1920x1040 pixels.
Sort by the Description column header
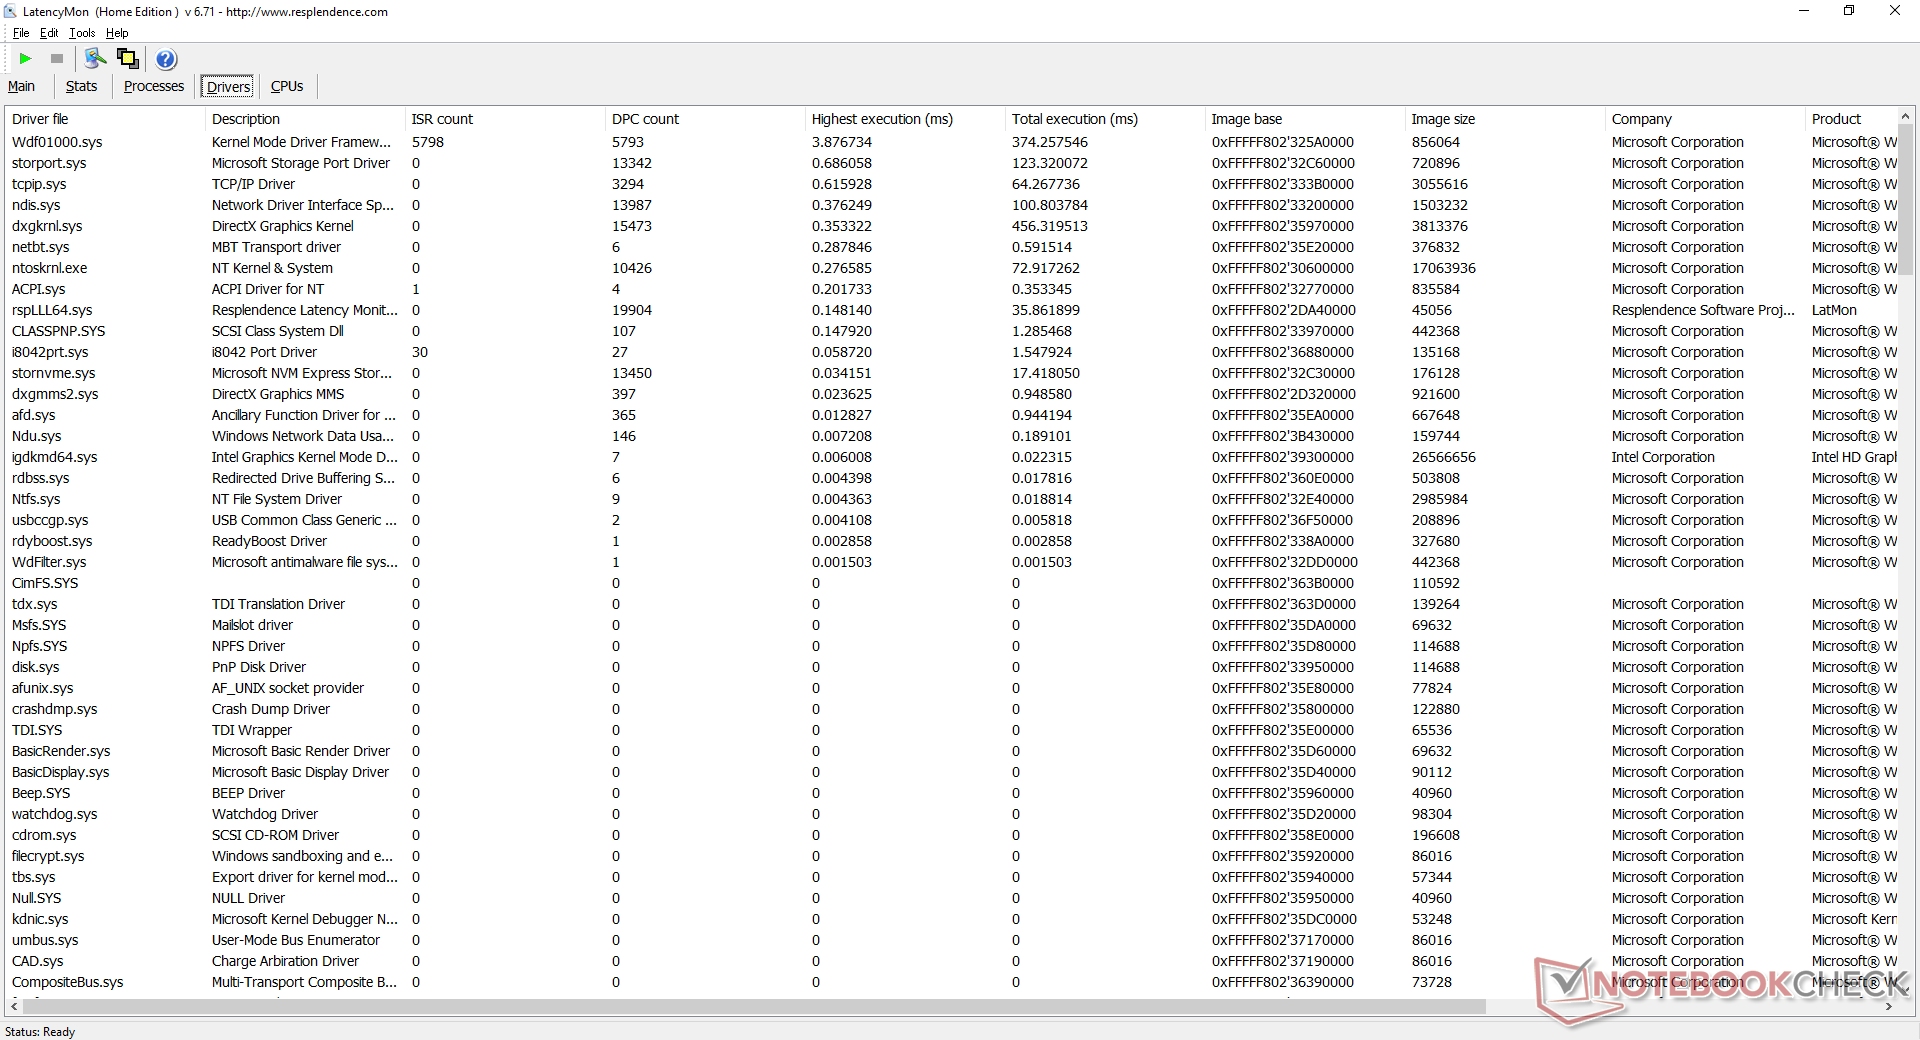click(x=305, y=119)
